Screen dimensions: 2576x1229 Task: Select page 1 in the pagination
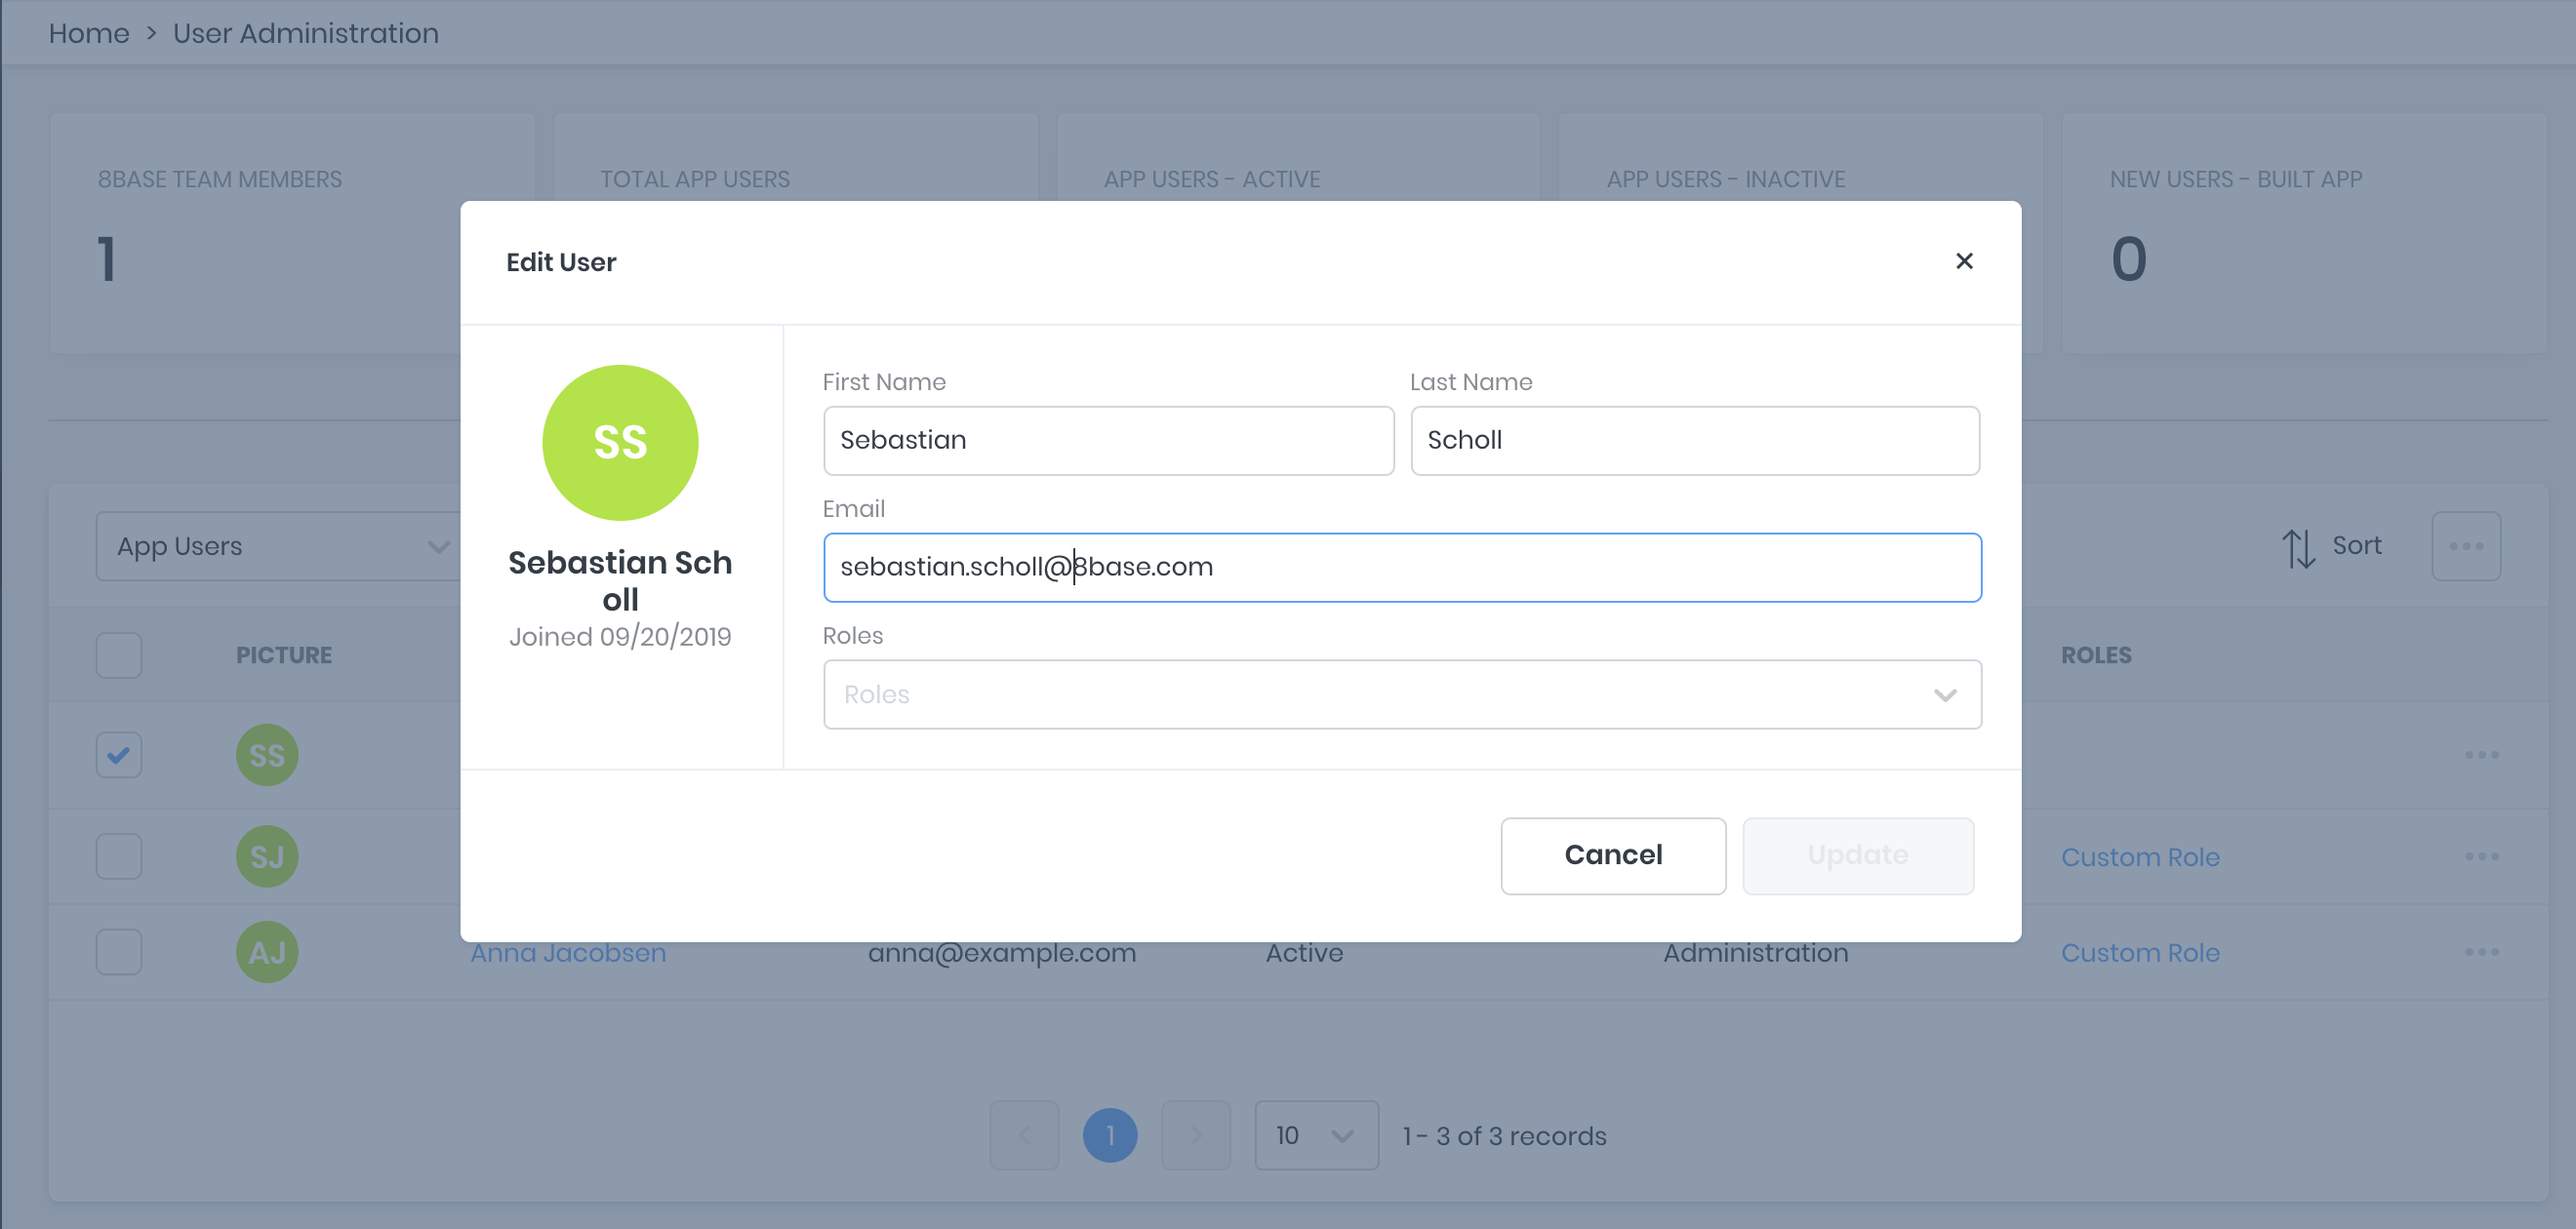pos(1109,1135)
